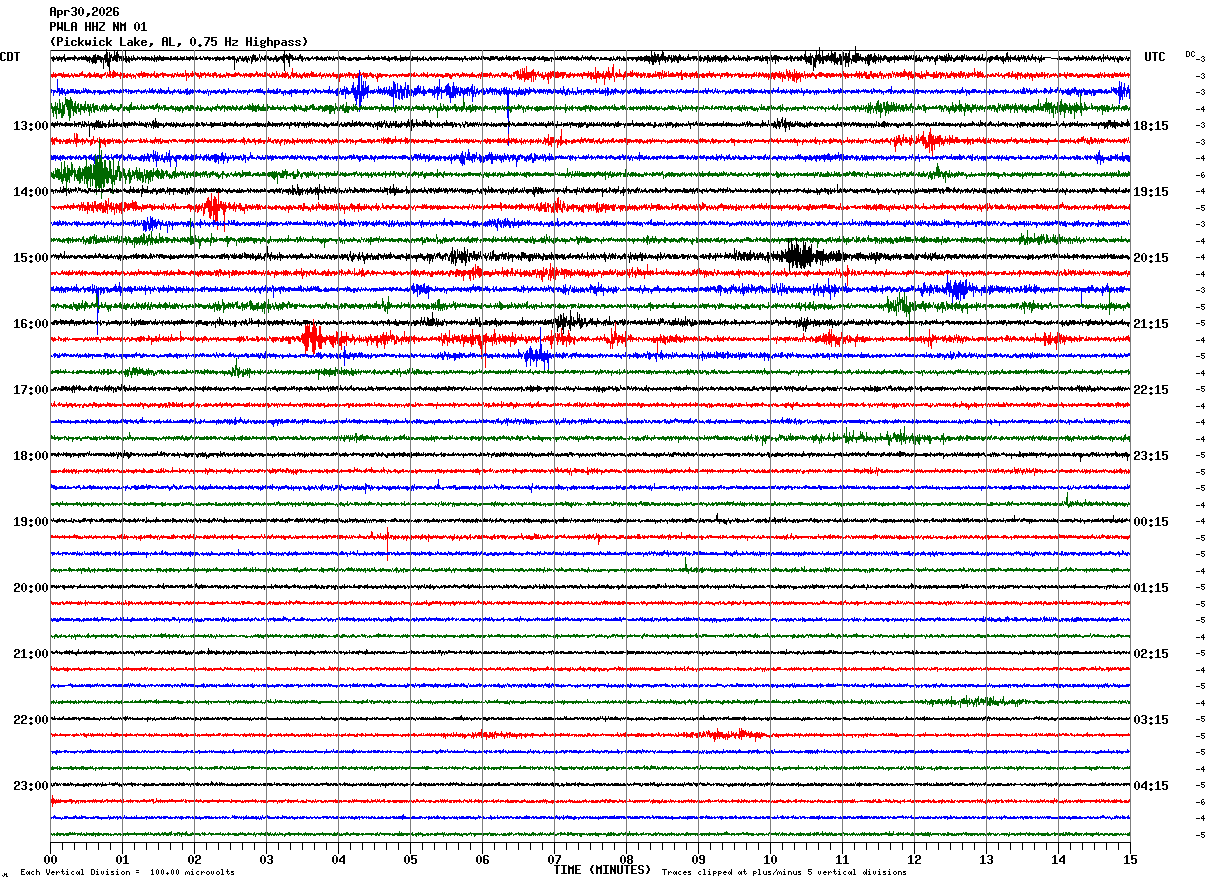This screenshot has height=886, width=1210.
Task: Select the 16:00 CDT row label
Action: coord(30,324)
